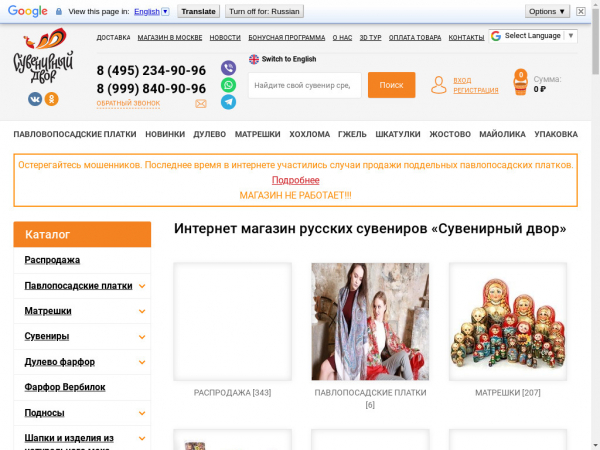This screenshot has width=600, height=450.
Task: Click the souvenir search input field
Action: 305,85
